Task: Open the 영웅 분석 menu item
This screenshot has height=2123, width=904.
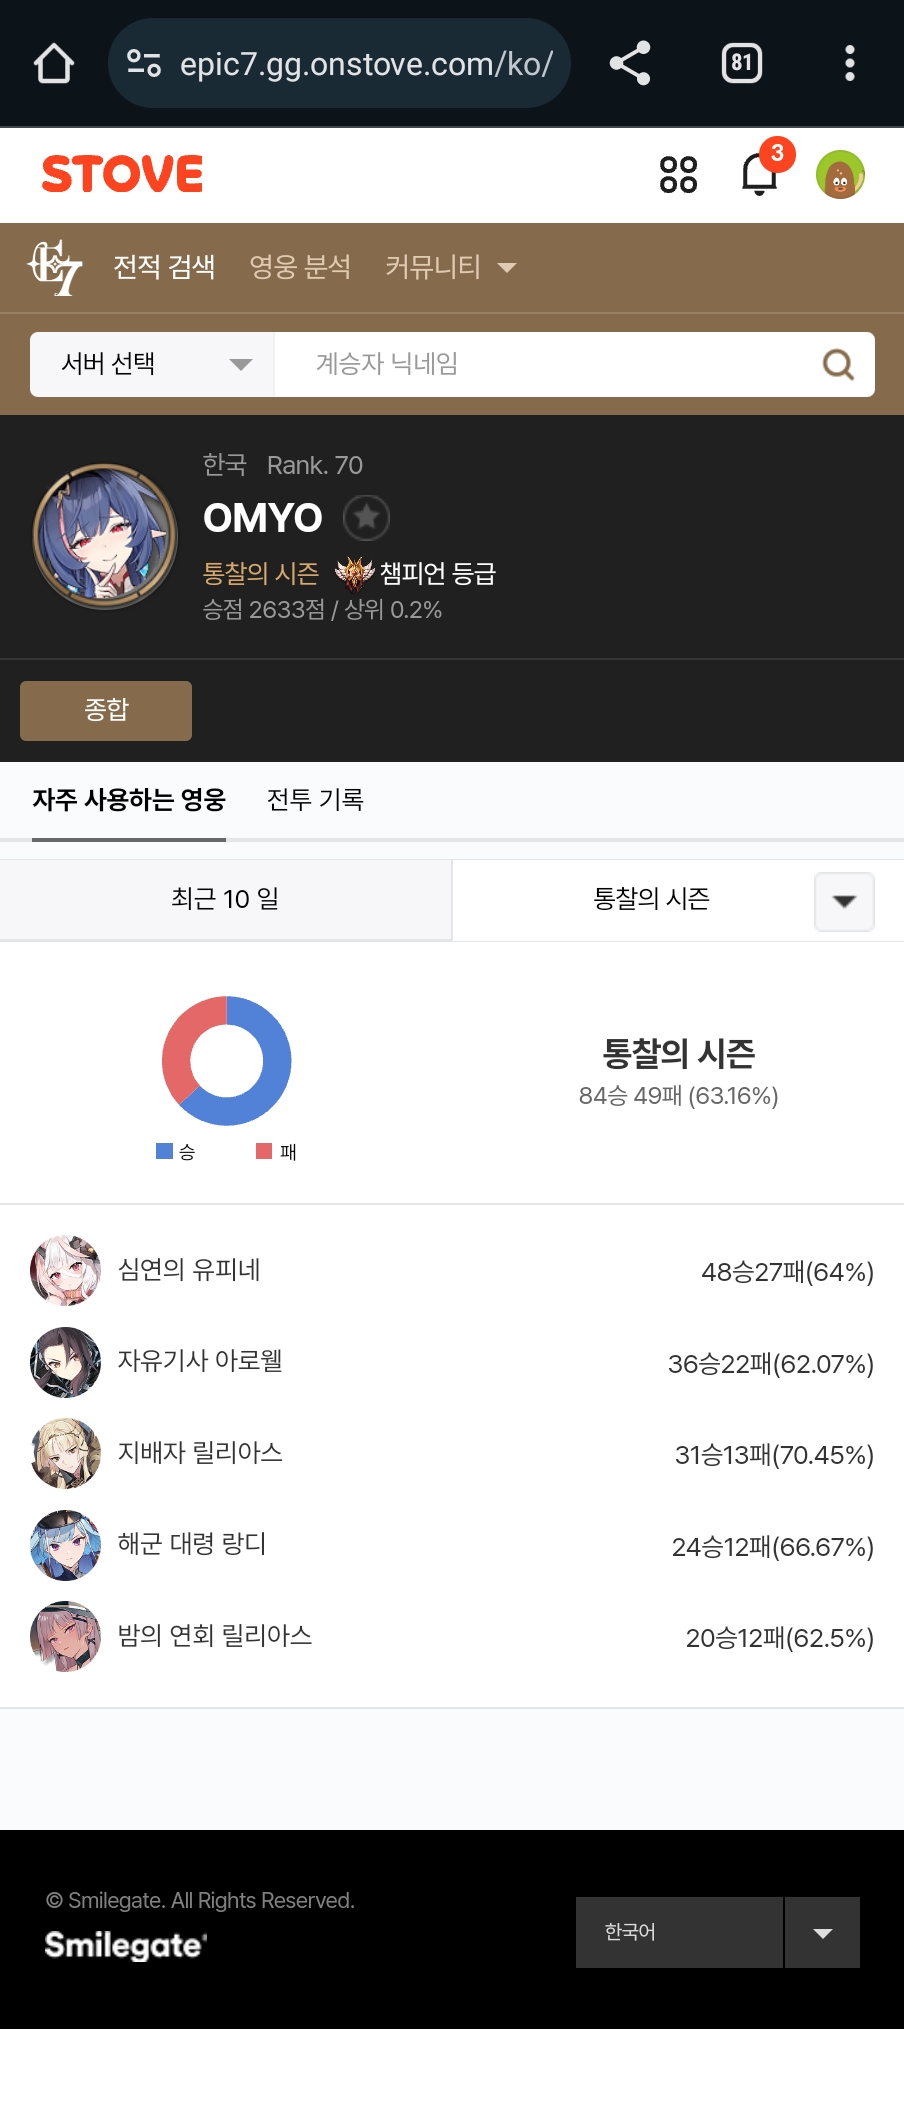Action: [300, 267]
